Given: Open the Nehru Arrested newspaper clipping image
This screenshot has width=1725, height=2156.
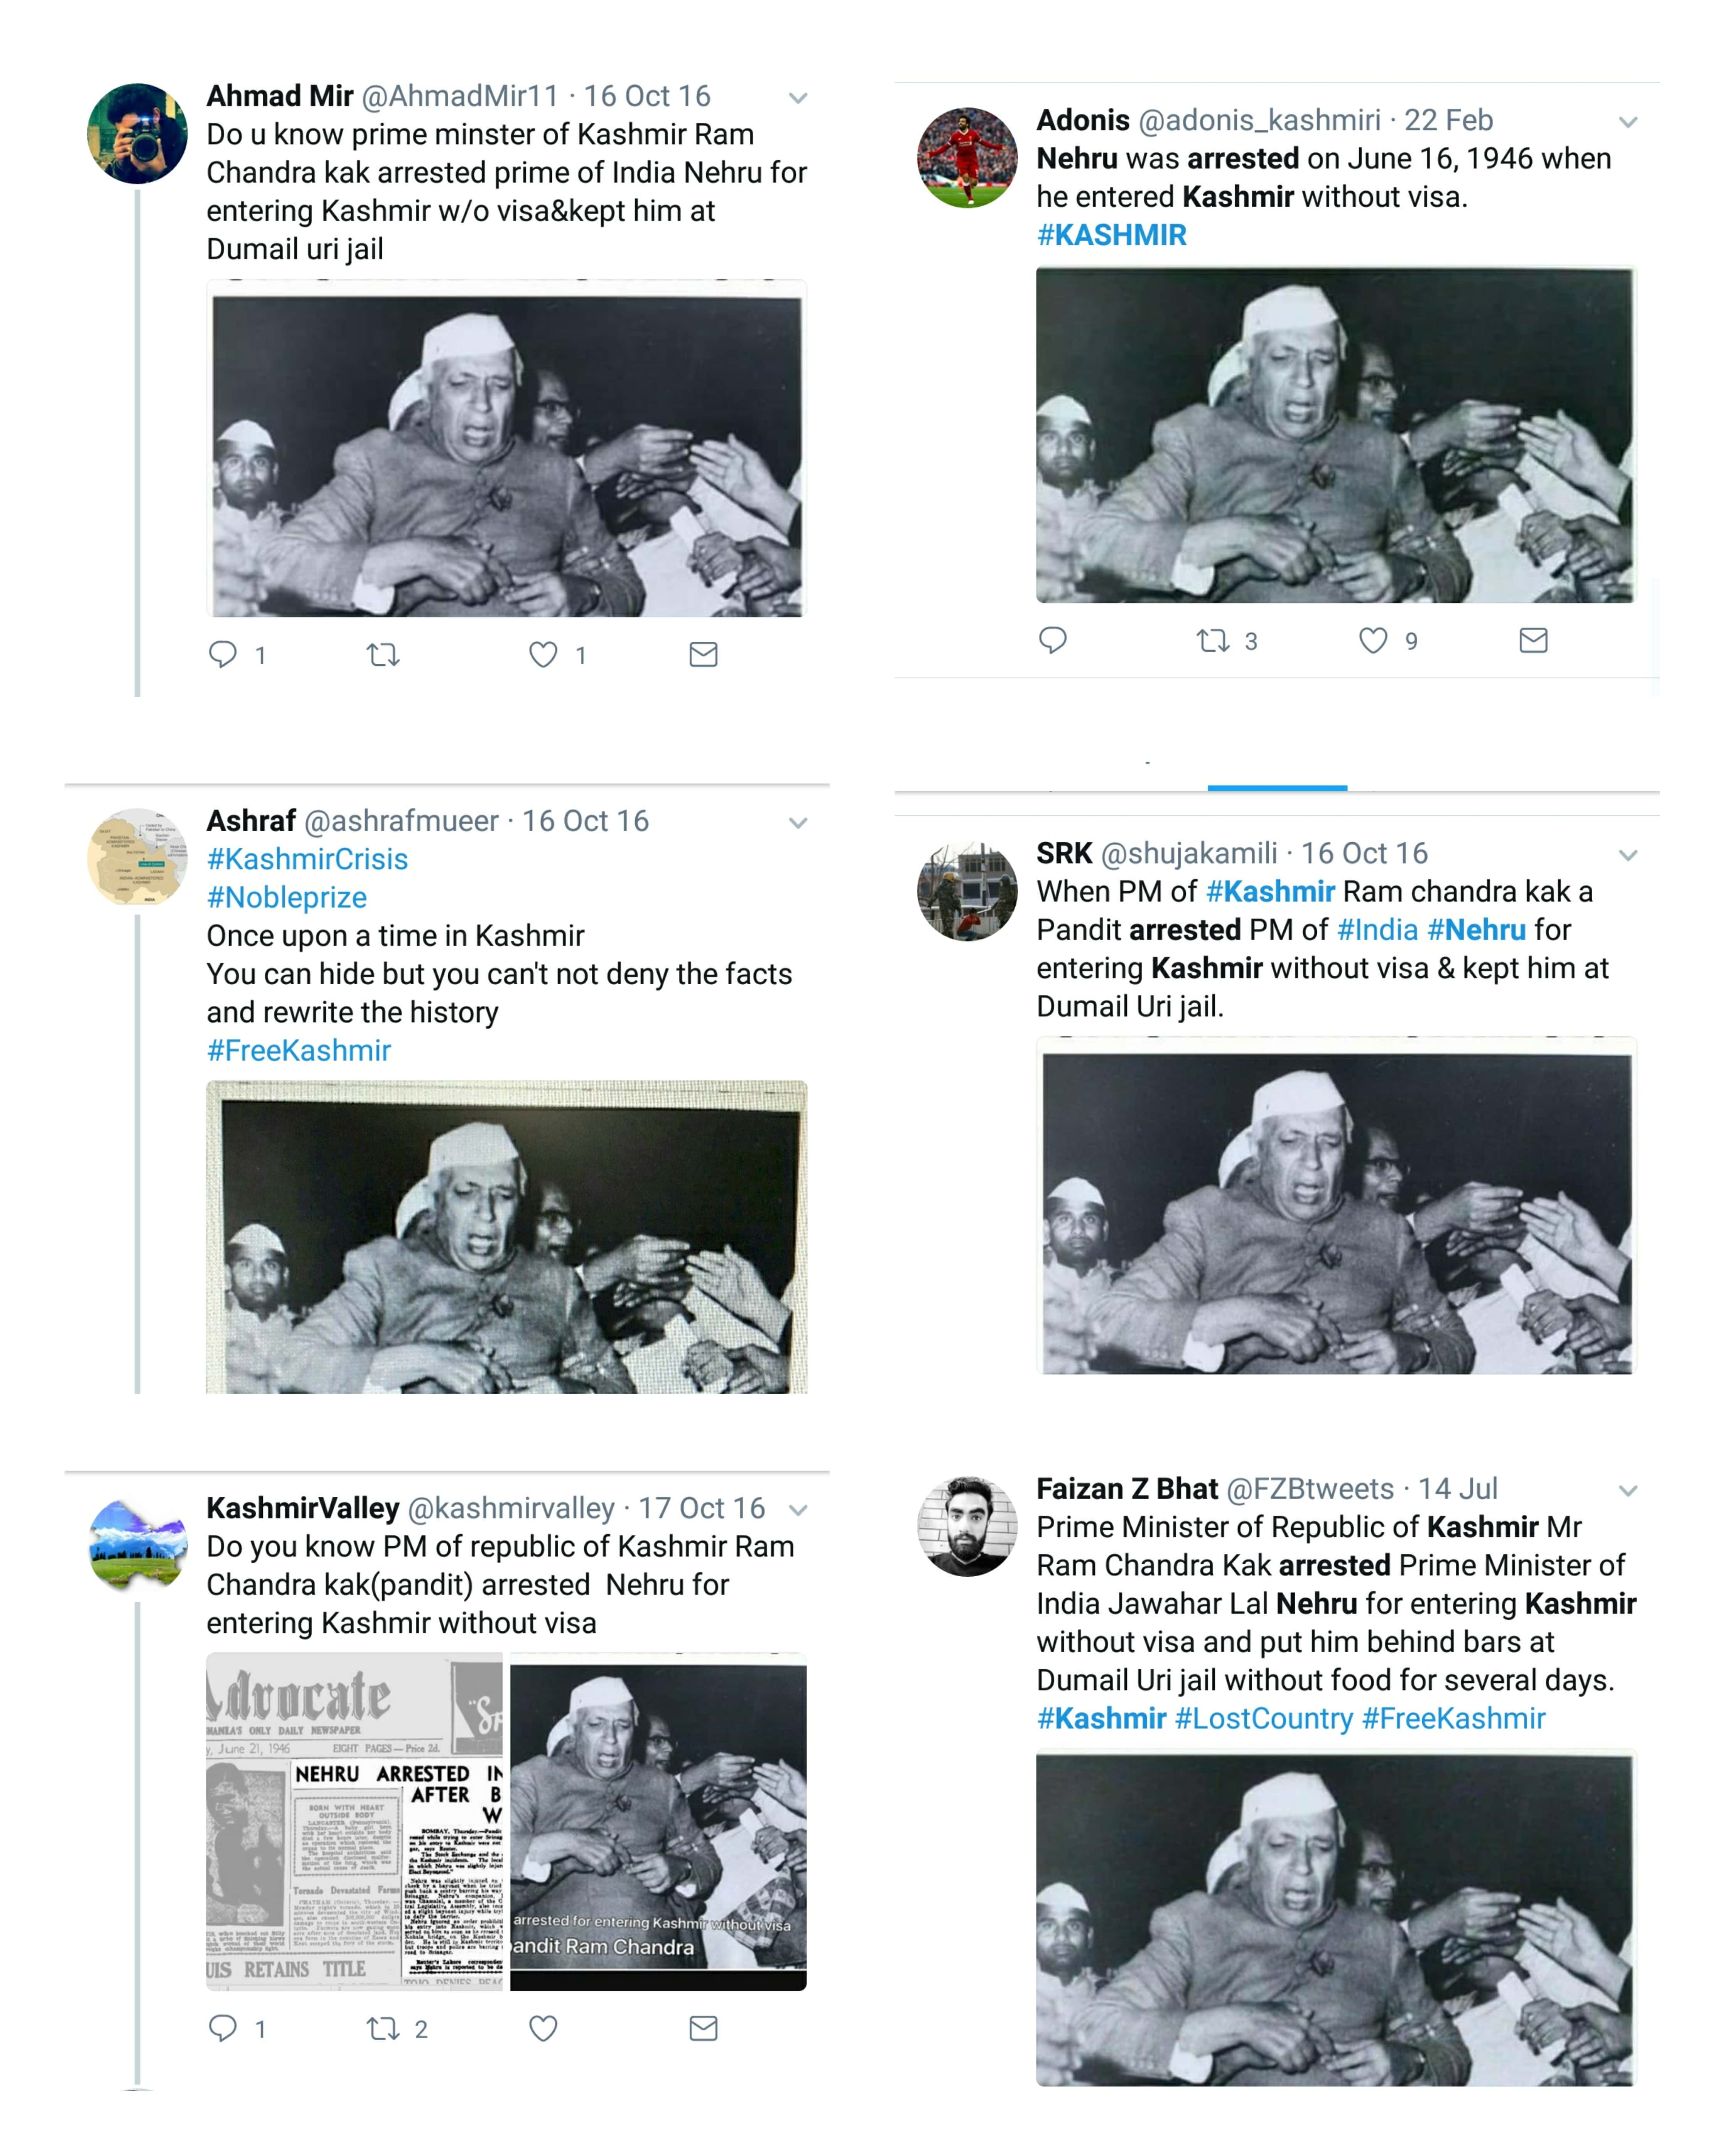Looking at the screenshot, I should tap(355, 1820).
